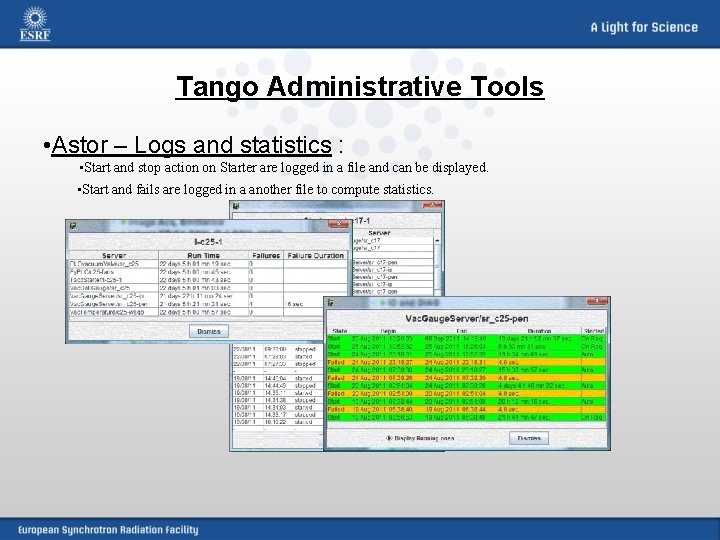Select the VacGaugeServer/sr_c25-pen row in l-c25-1
The width and height of the screenshot is (720, 540).
(x=208, y=304)
